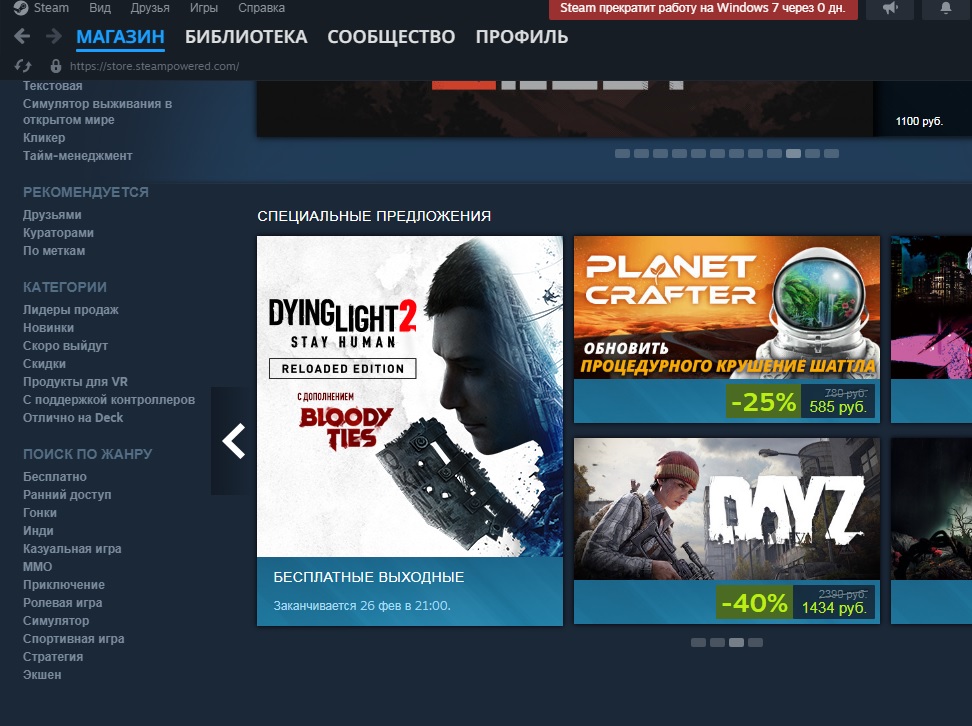This screenshot has height=726, width=972.
Task: Open Симулятор выживания в открытом мире link
Action: coord(97,112)
